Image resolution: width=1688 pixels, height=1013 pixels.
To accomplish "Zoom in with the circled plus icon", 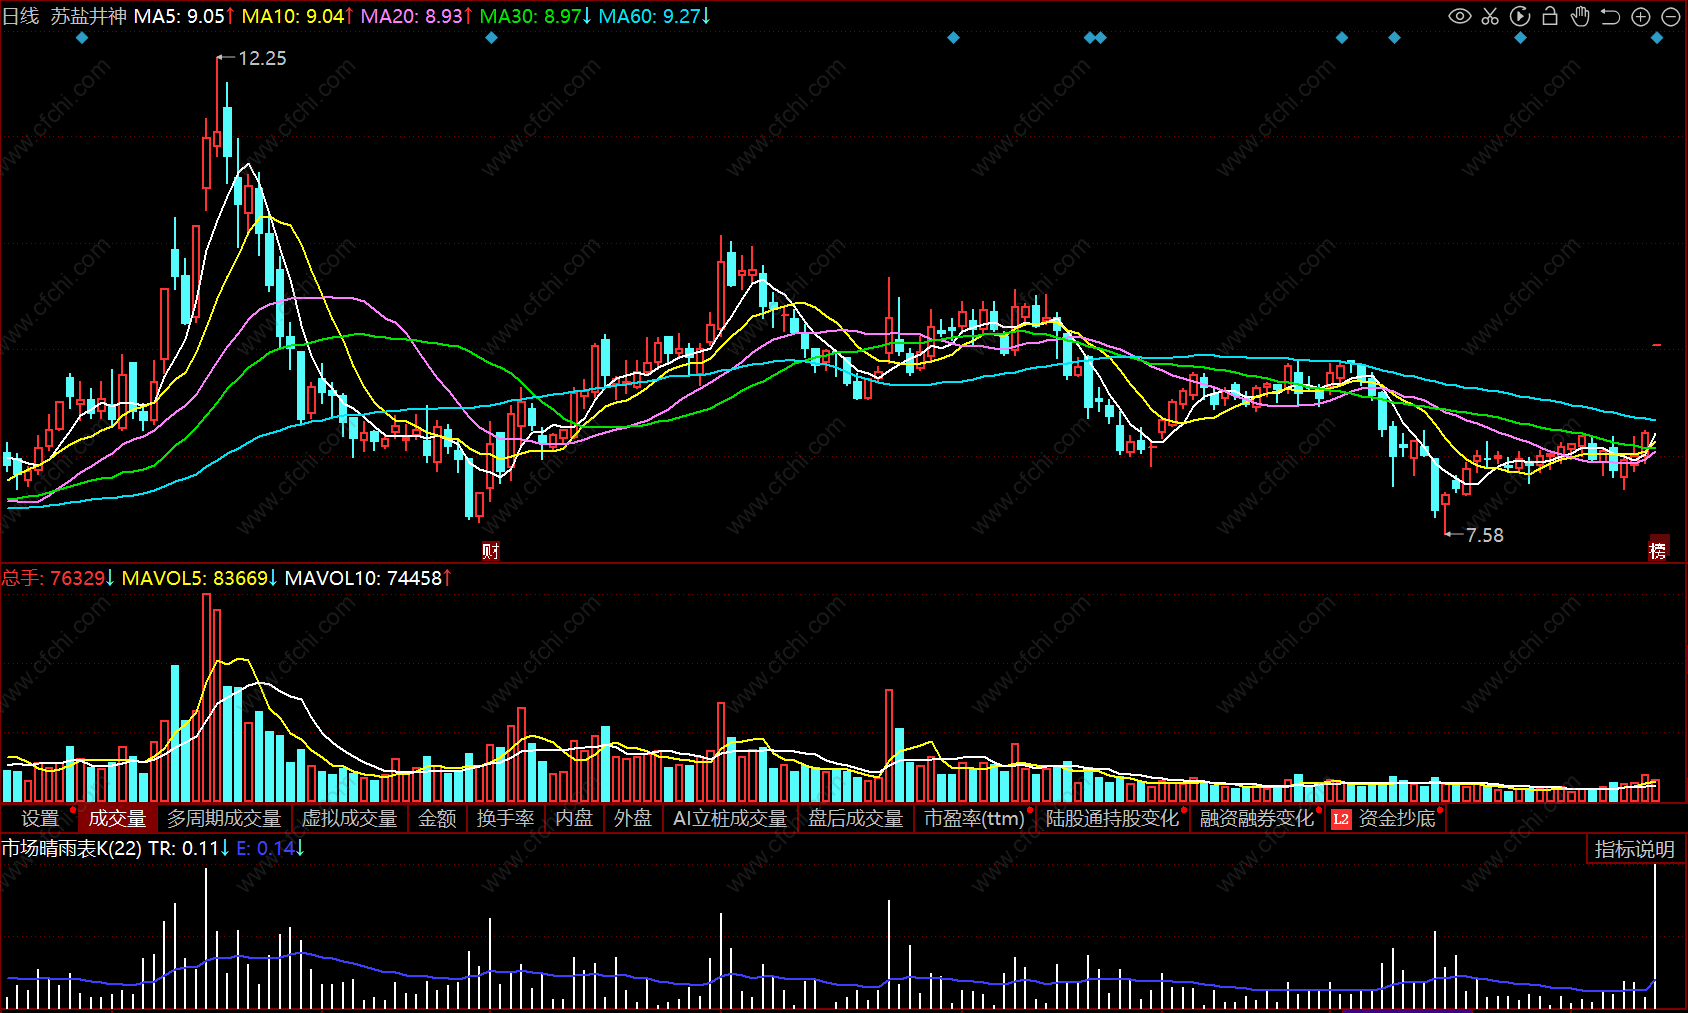I will click(x=1640, y=16).
